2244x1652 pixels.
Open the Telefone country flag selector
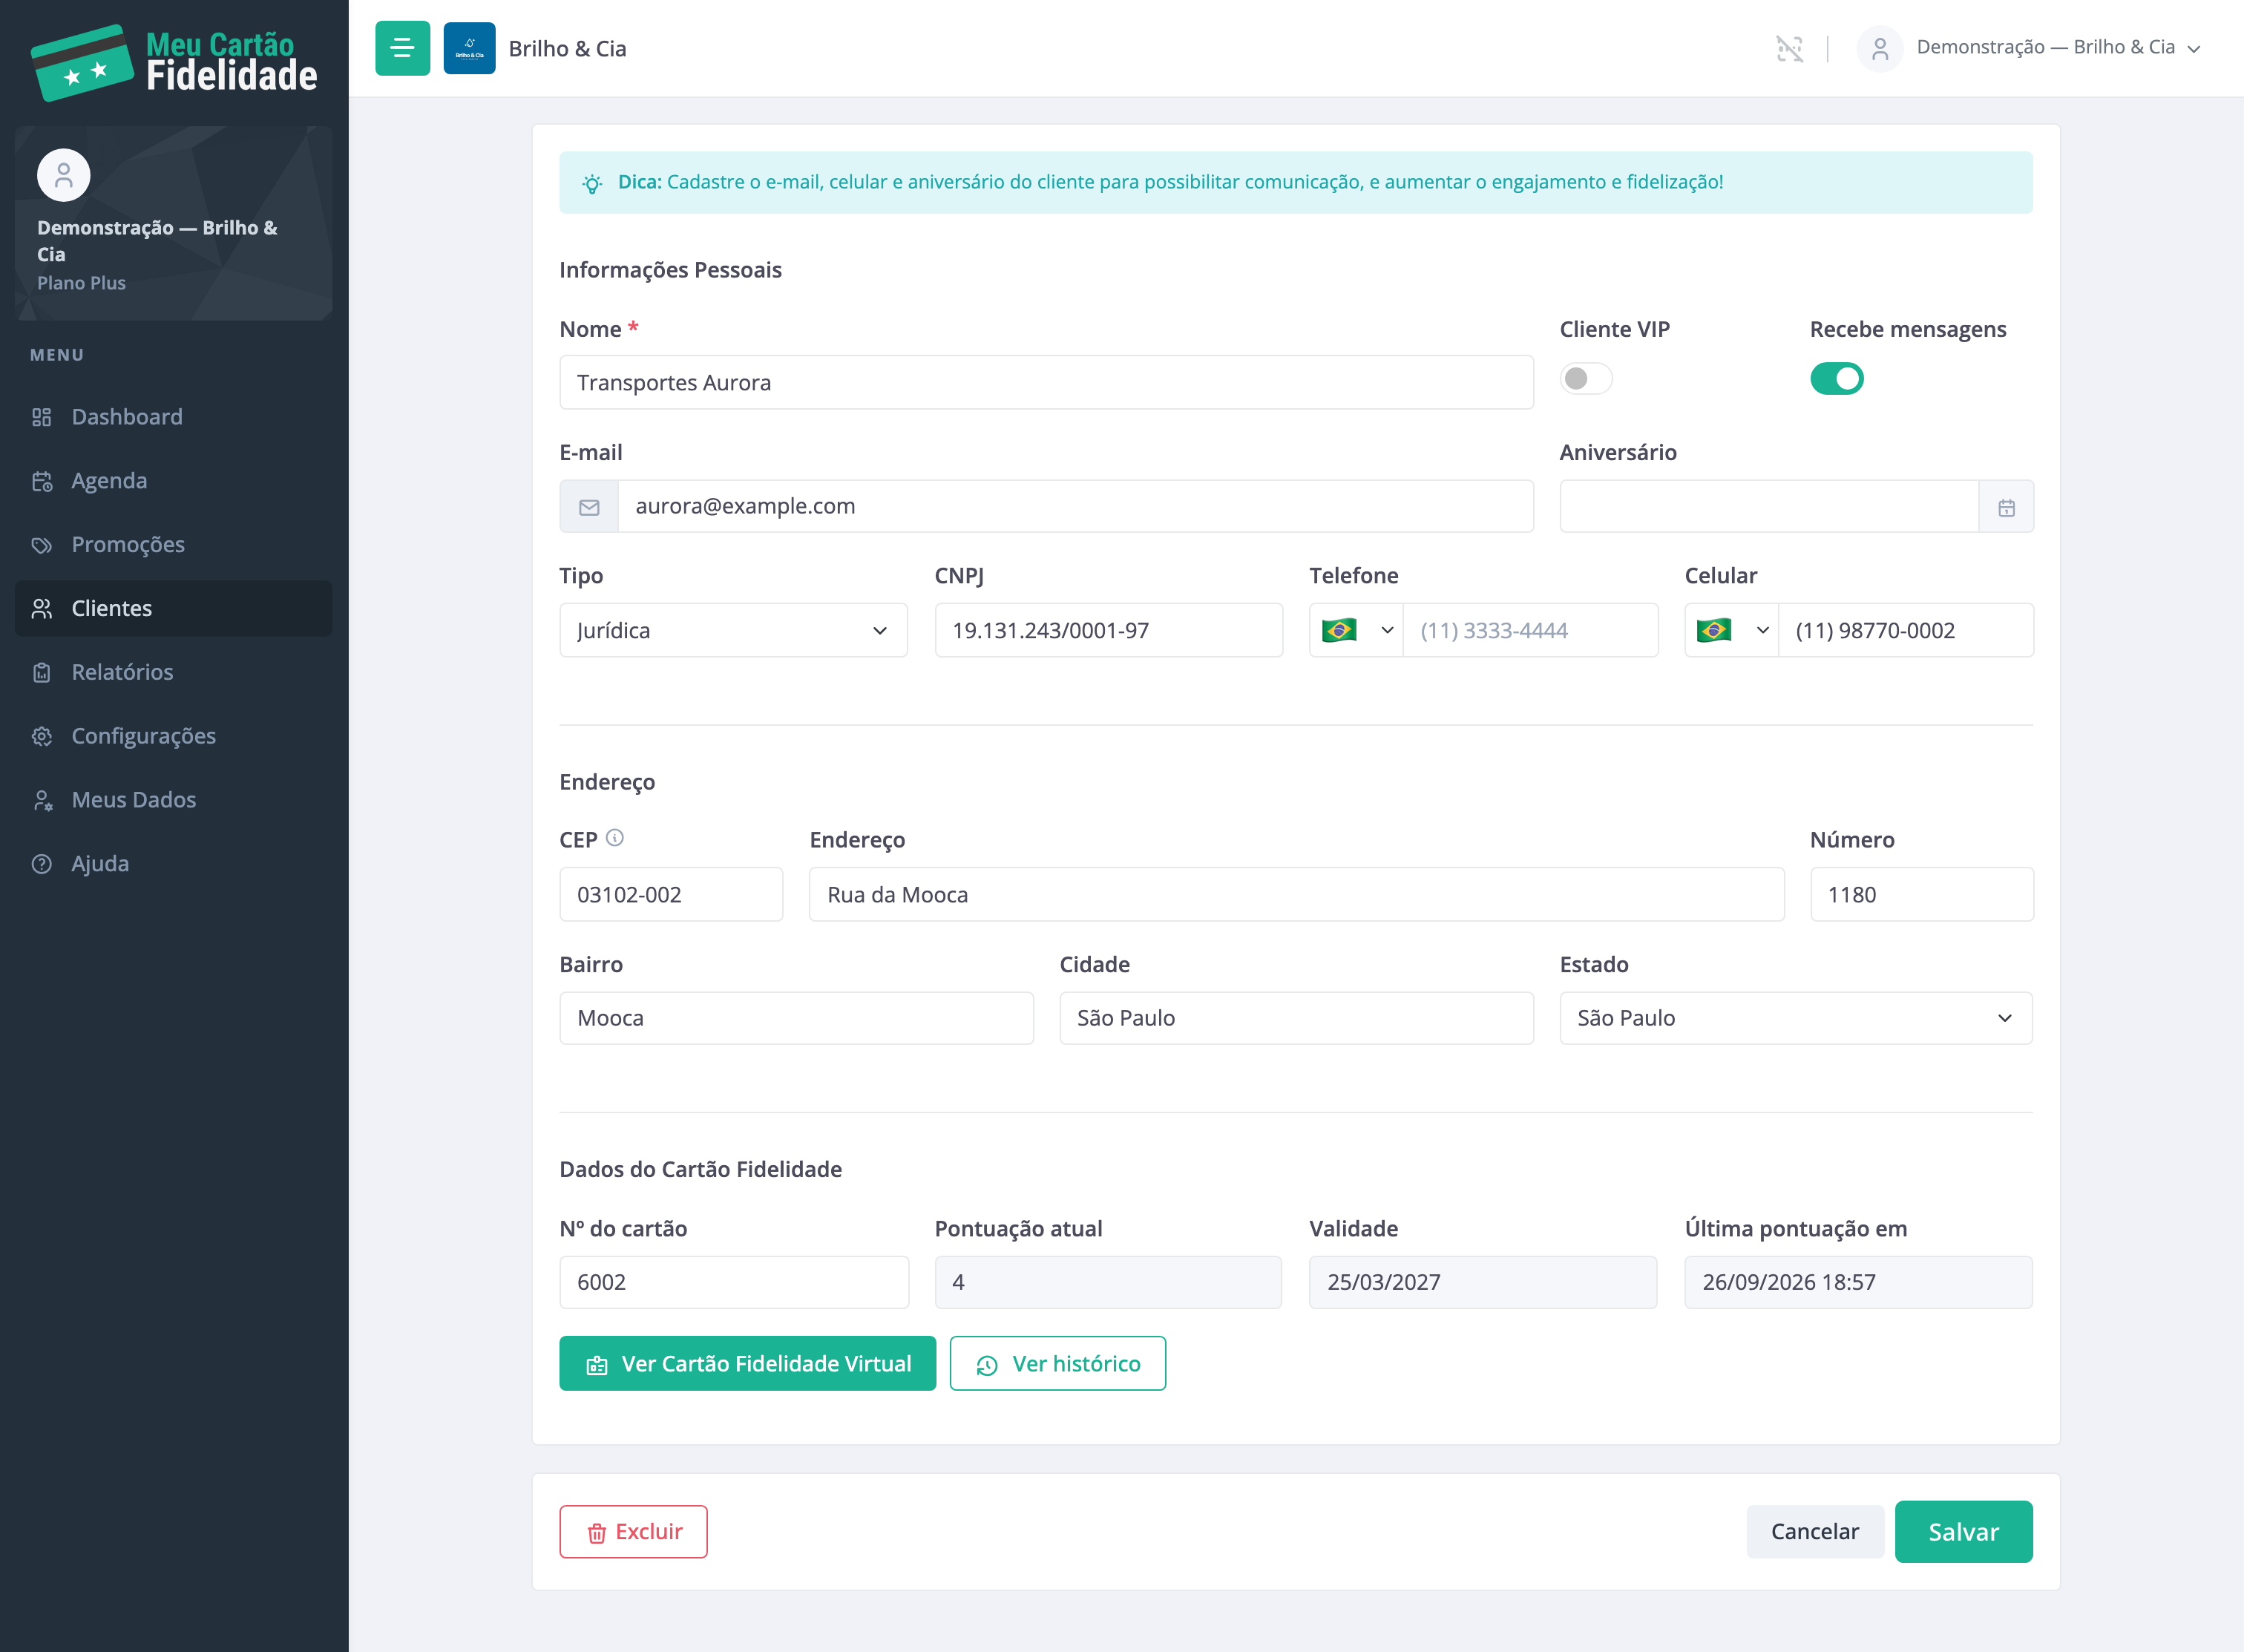[x=1356, y=630]
